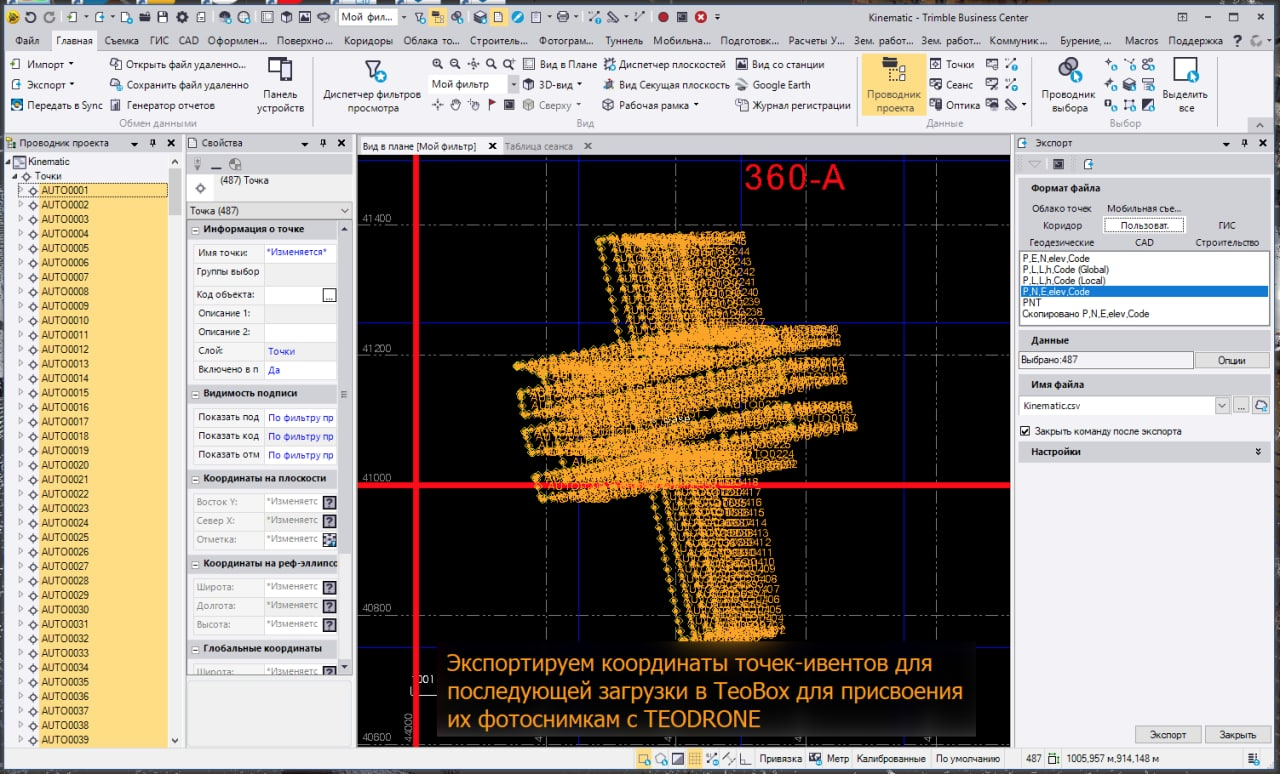Toggle 'Закрыть команду после экспорта' checkbox
The height and width of the screenshot is (774, 1280).
tap(1025, 431)
